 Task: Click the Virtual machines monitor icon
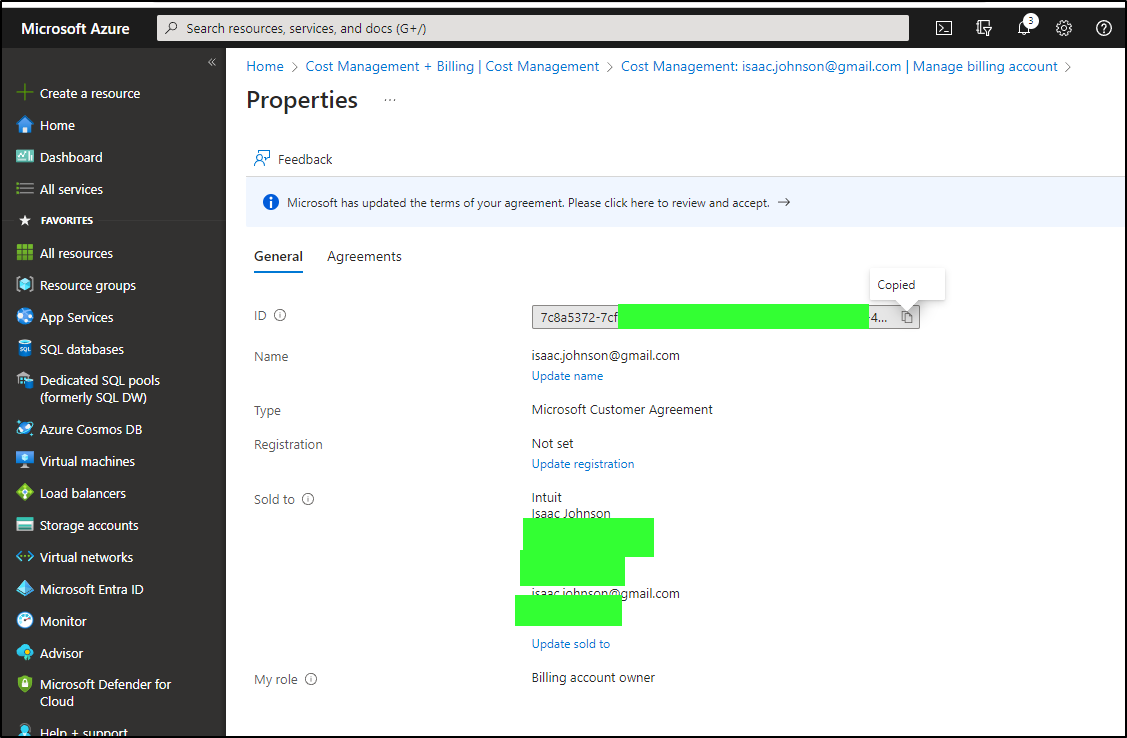24,461
